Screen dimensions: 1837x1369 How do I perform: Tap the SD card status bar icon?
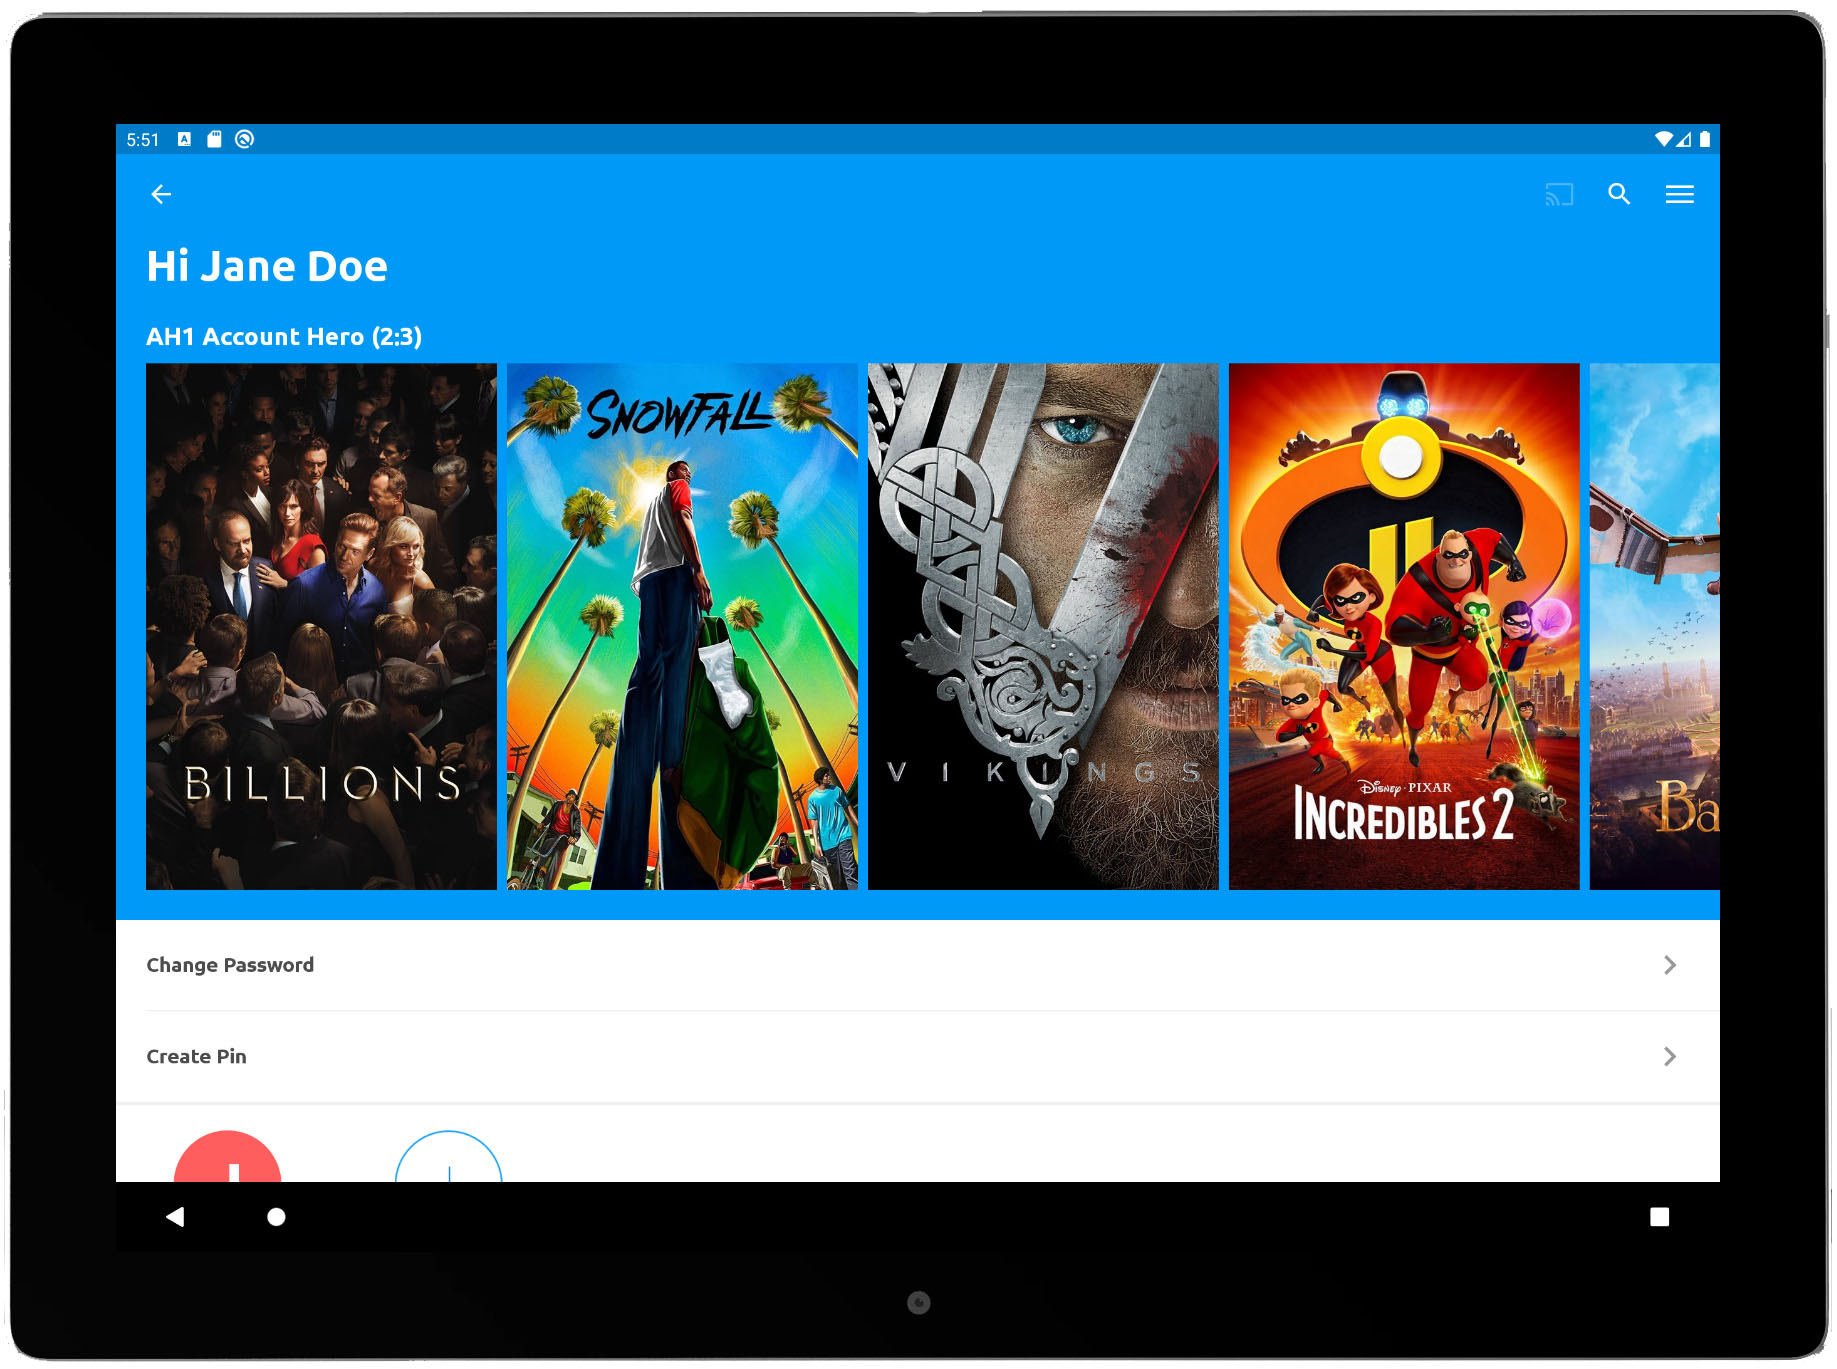tap(214, 139)
